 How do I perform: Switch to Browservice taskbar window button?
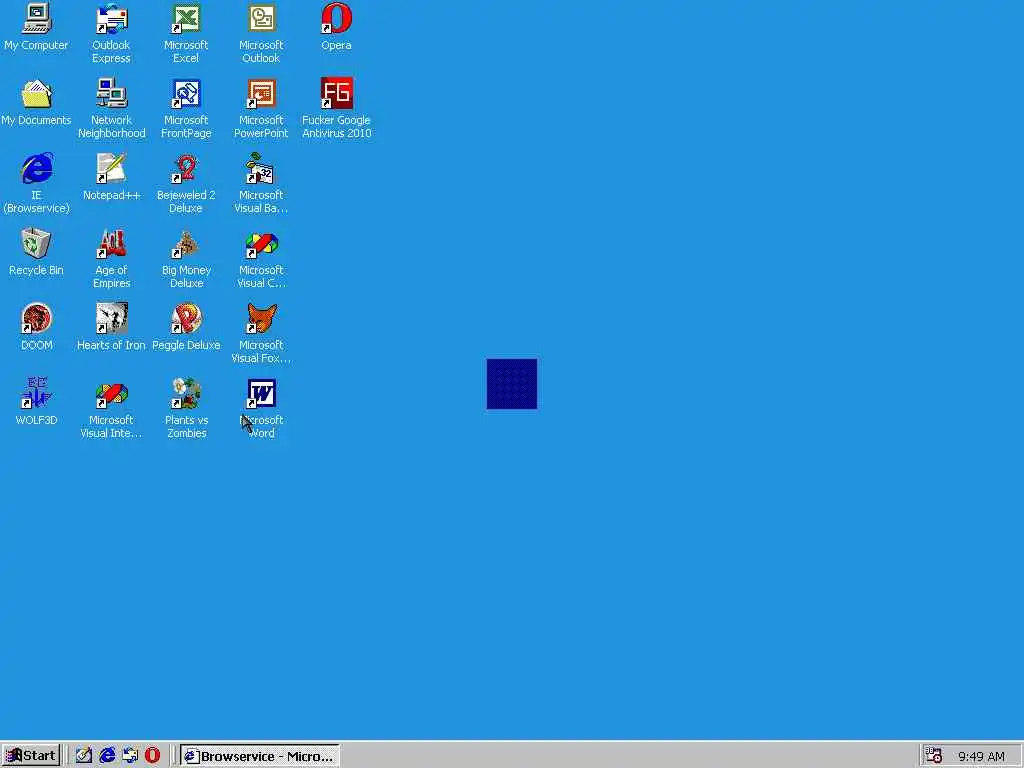[260, 756]
